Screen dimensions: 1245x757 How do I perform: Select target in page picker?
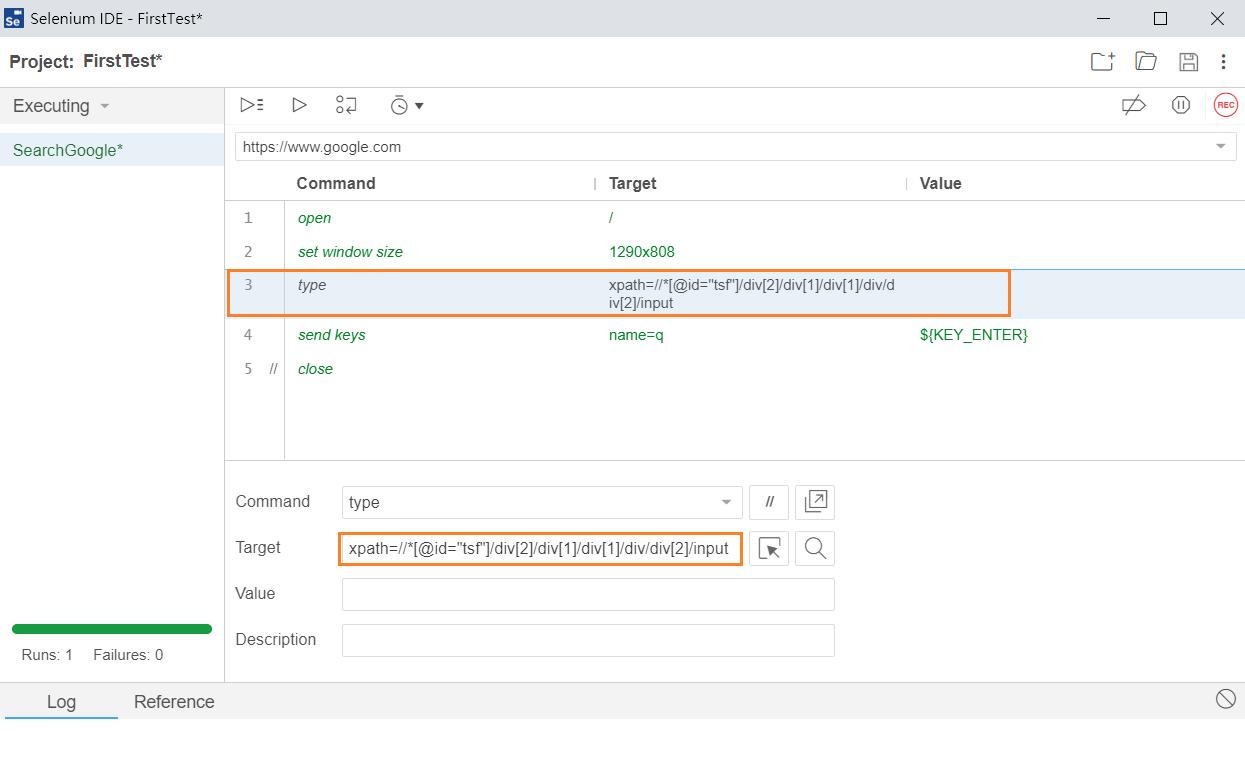(769, 548)
